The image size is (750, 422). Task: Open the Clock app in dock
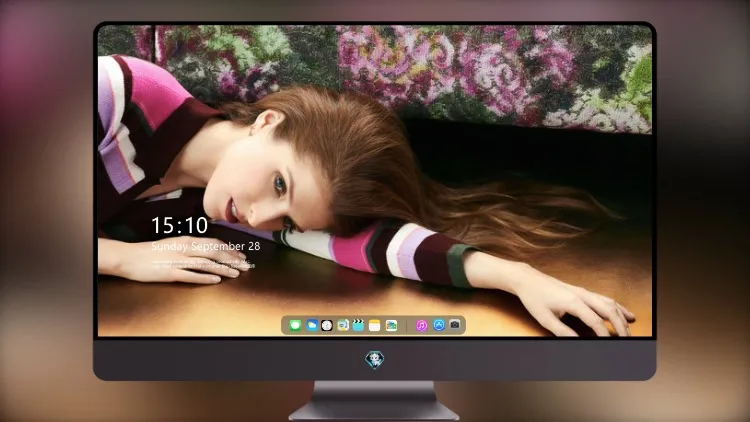tap(327, 325)
